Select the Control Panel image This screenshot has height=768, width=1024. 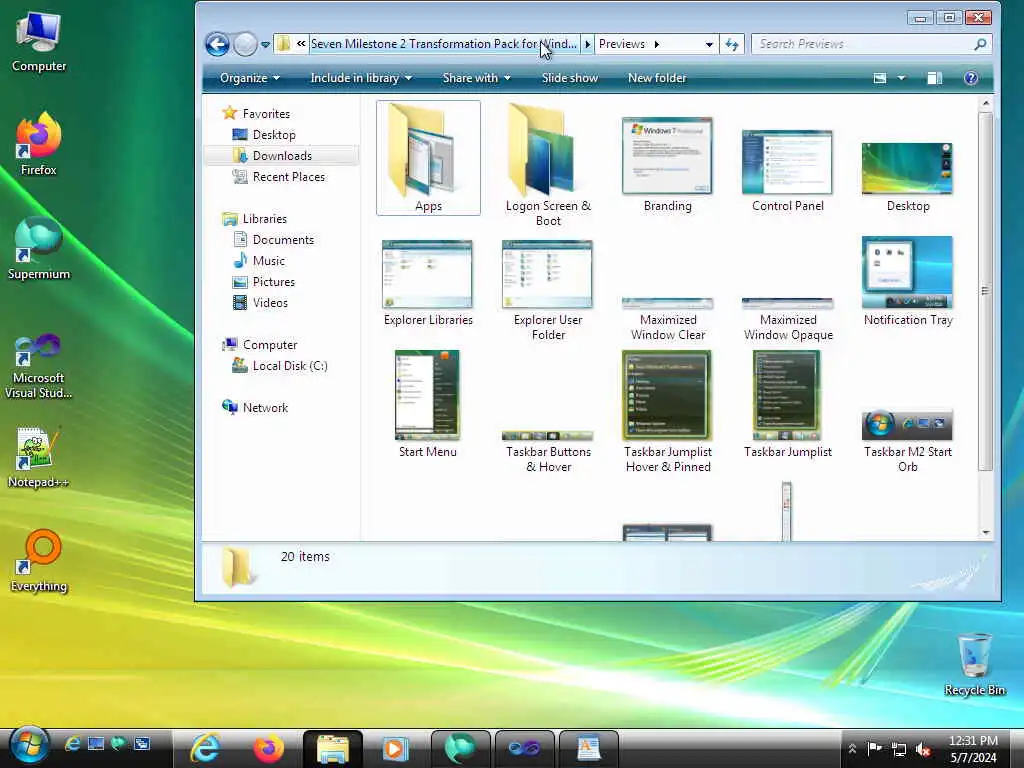point(788,171)
